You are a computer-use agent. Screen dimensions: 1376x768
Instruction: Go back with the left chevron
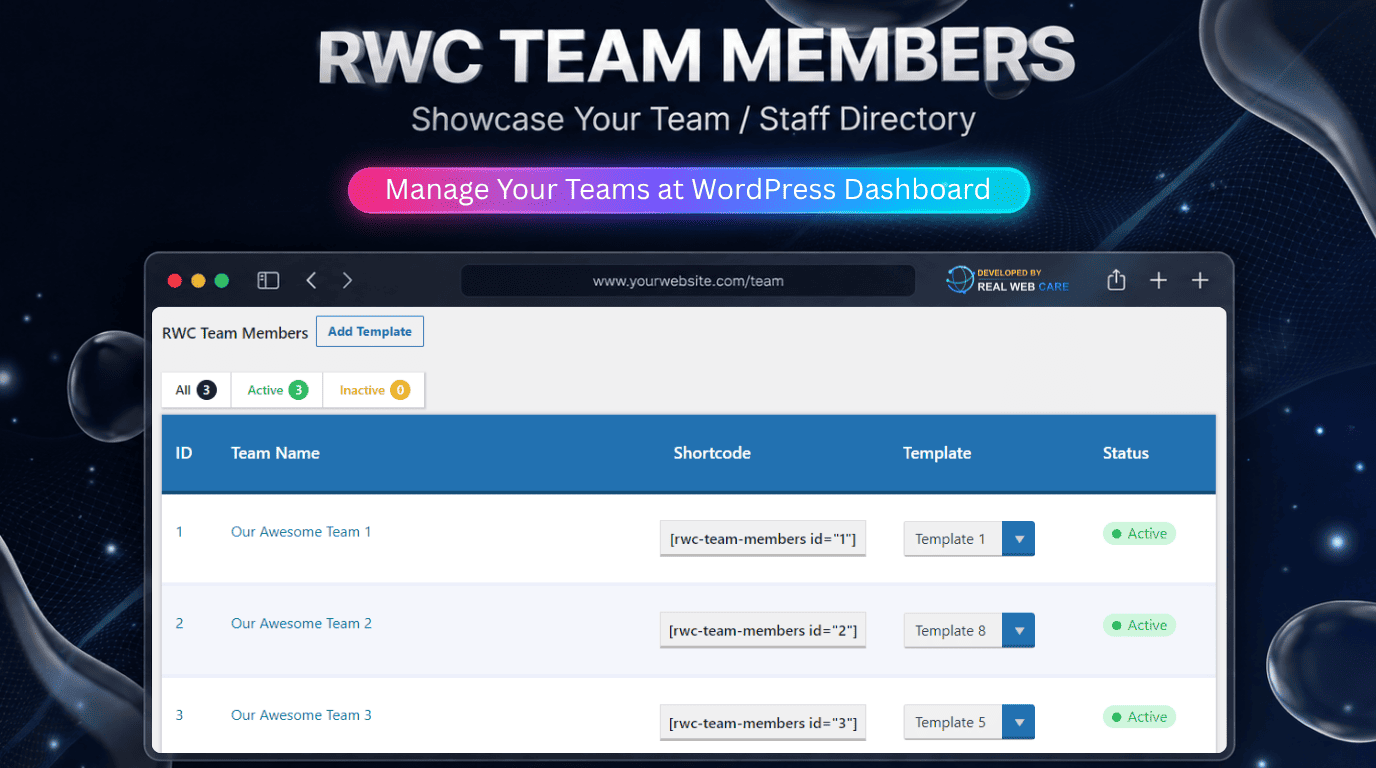[x=311, y=281]
